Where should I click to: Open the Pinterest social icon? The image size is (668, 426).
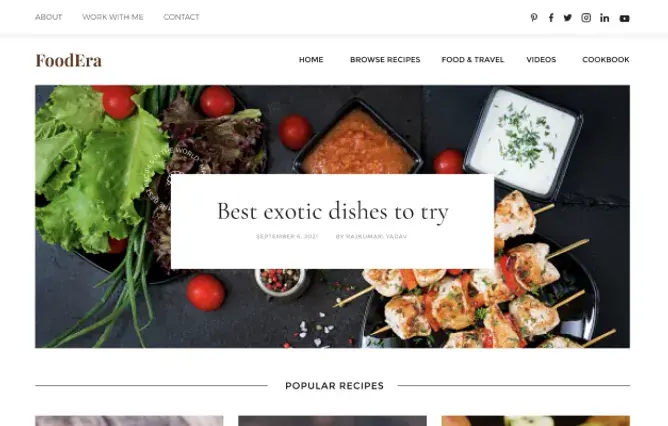click(534, 17)
